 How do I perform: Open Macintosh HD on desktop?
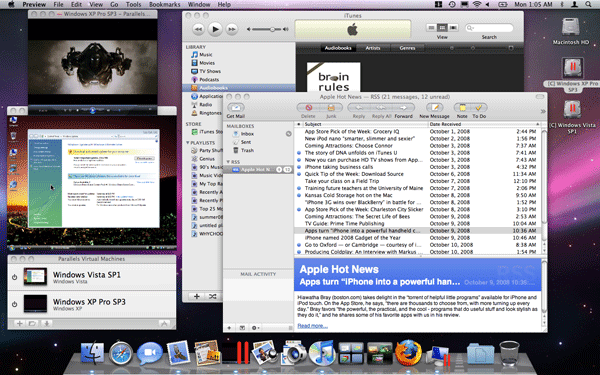coord(571,32)
